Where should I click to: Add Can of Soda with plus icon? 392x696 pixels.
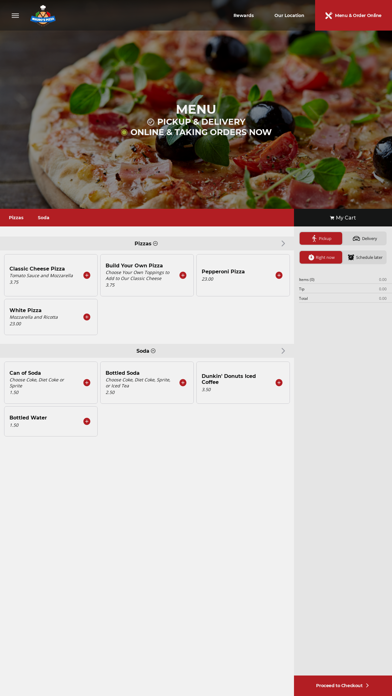coord(87,383)
